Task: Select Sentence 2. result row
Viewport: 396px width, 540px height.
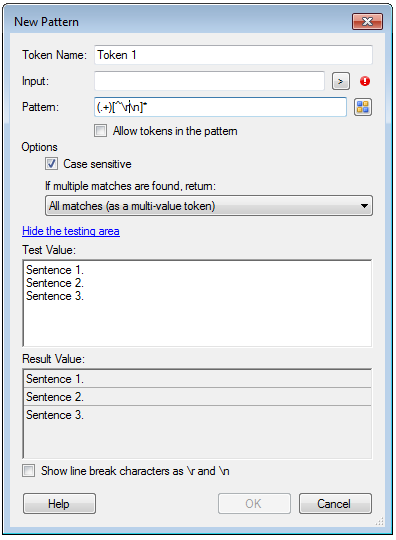Action: (197, 397)
